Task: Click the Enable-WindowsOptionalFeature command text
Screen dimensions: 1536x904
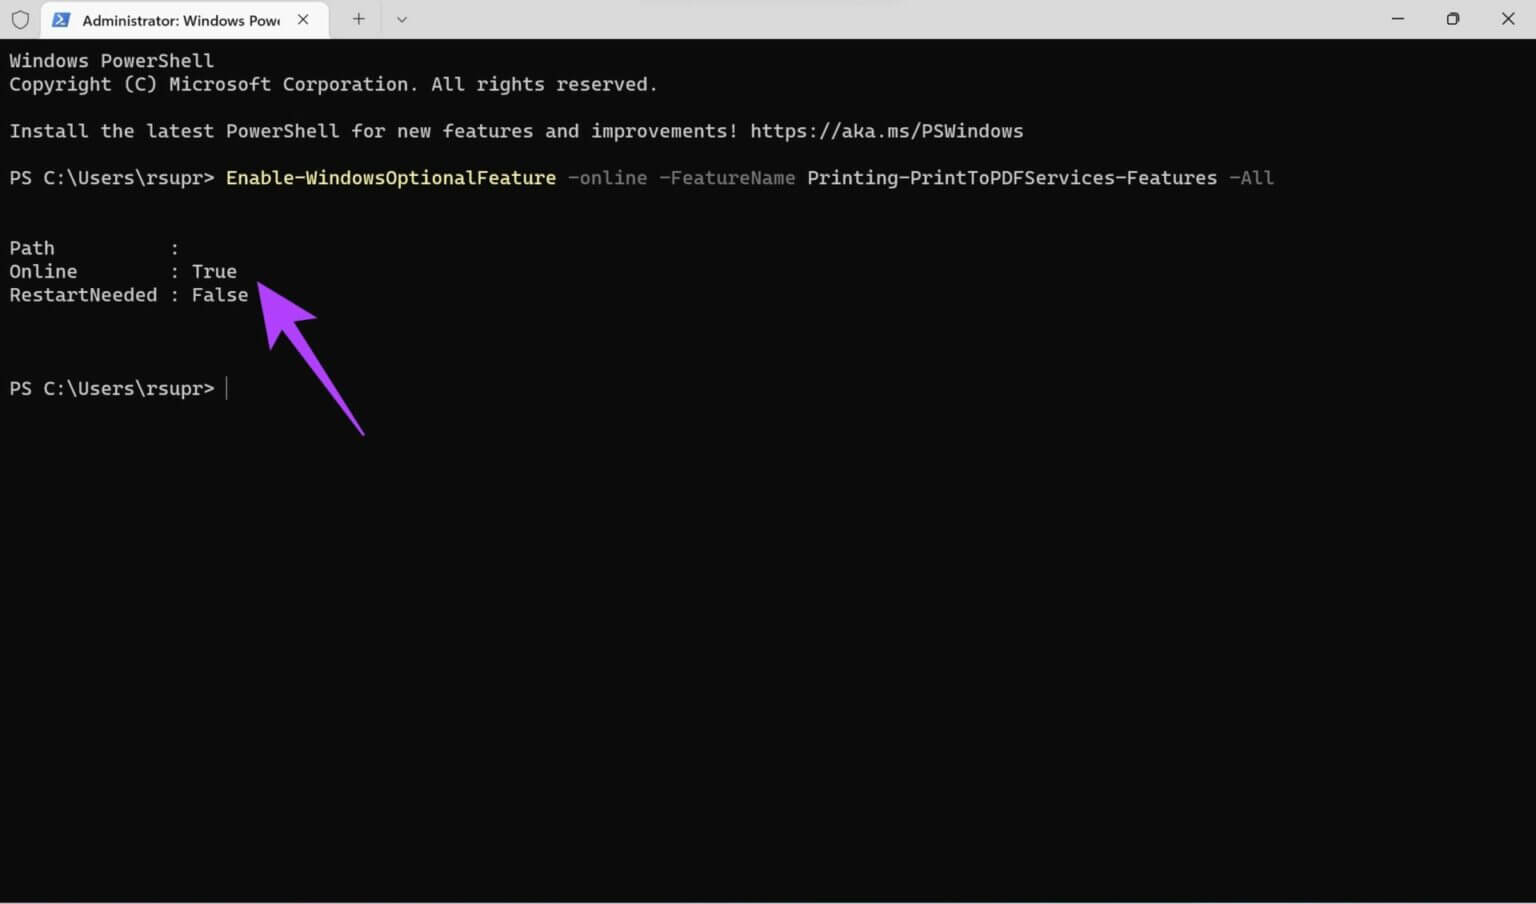Action: tap(391, 178)
